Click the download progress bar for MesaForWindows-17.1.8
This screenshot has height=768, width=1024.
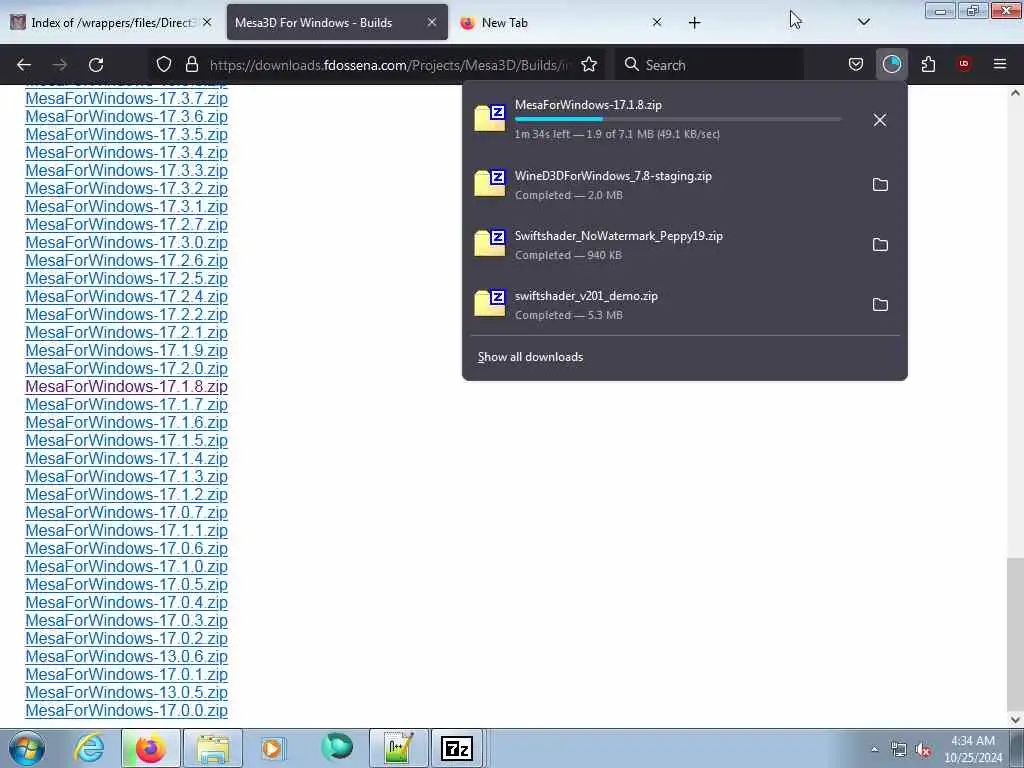(678, 120)
